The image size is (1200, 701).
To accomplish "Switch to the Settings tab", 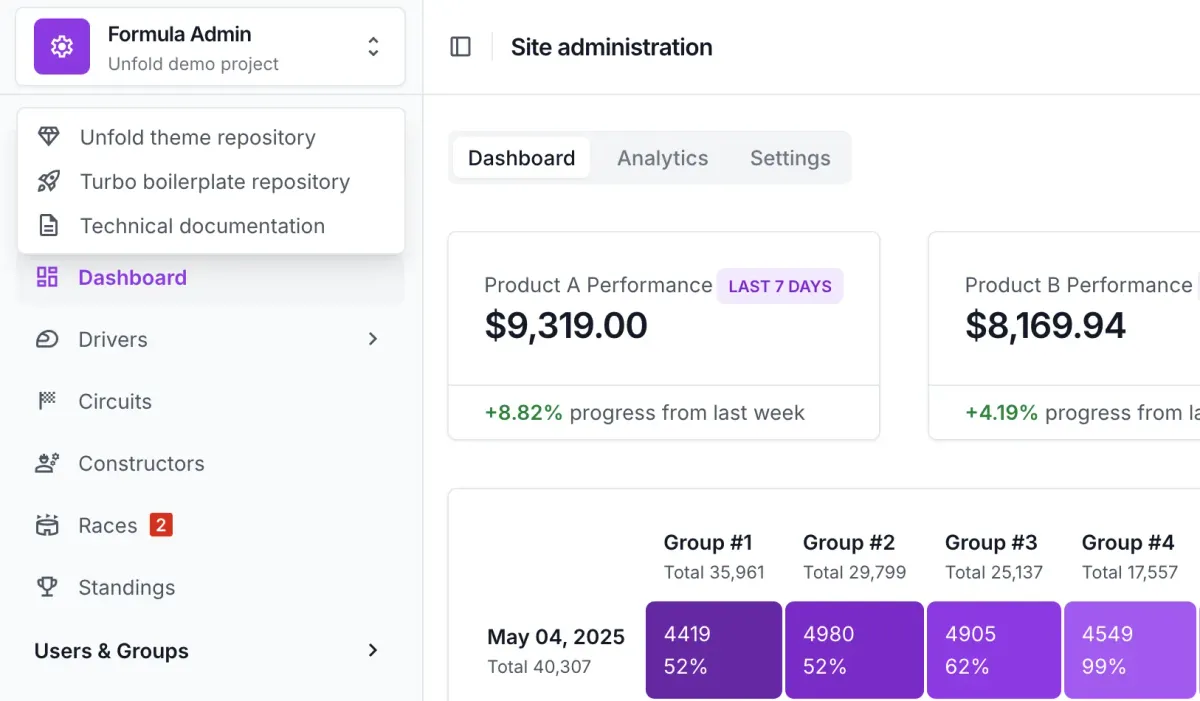I will [x=790, y=158].
